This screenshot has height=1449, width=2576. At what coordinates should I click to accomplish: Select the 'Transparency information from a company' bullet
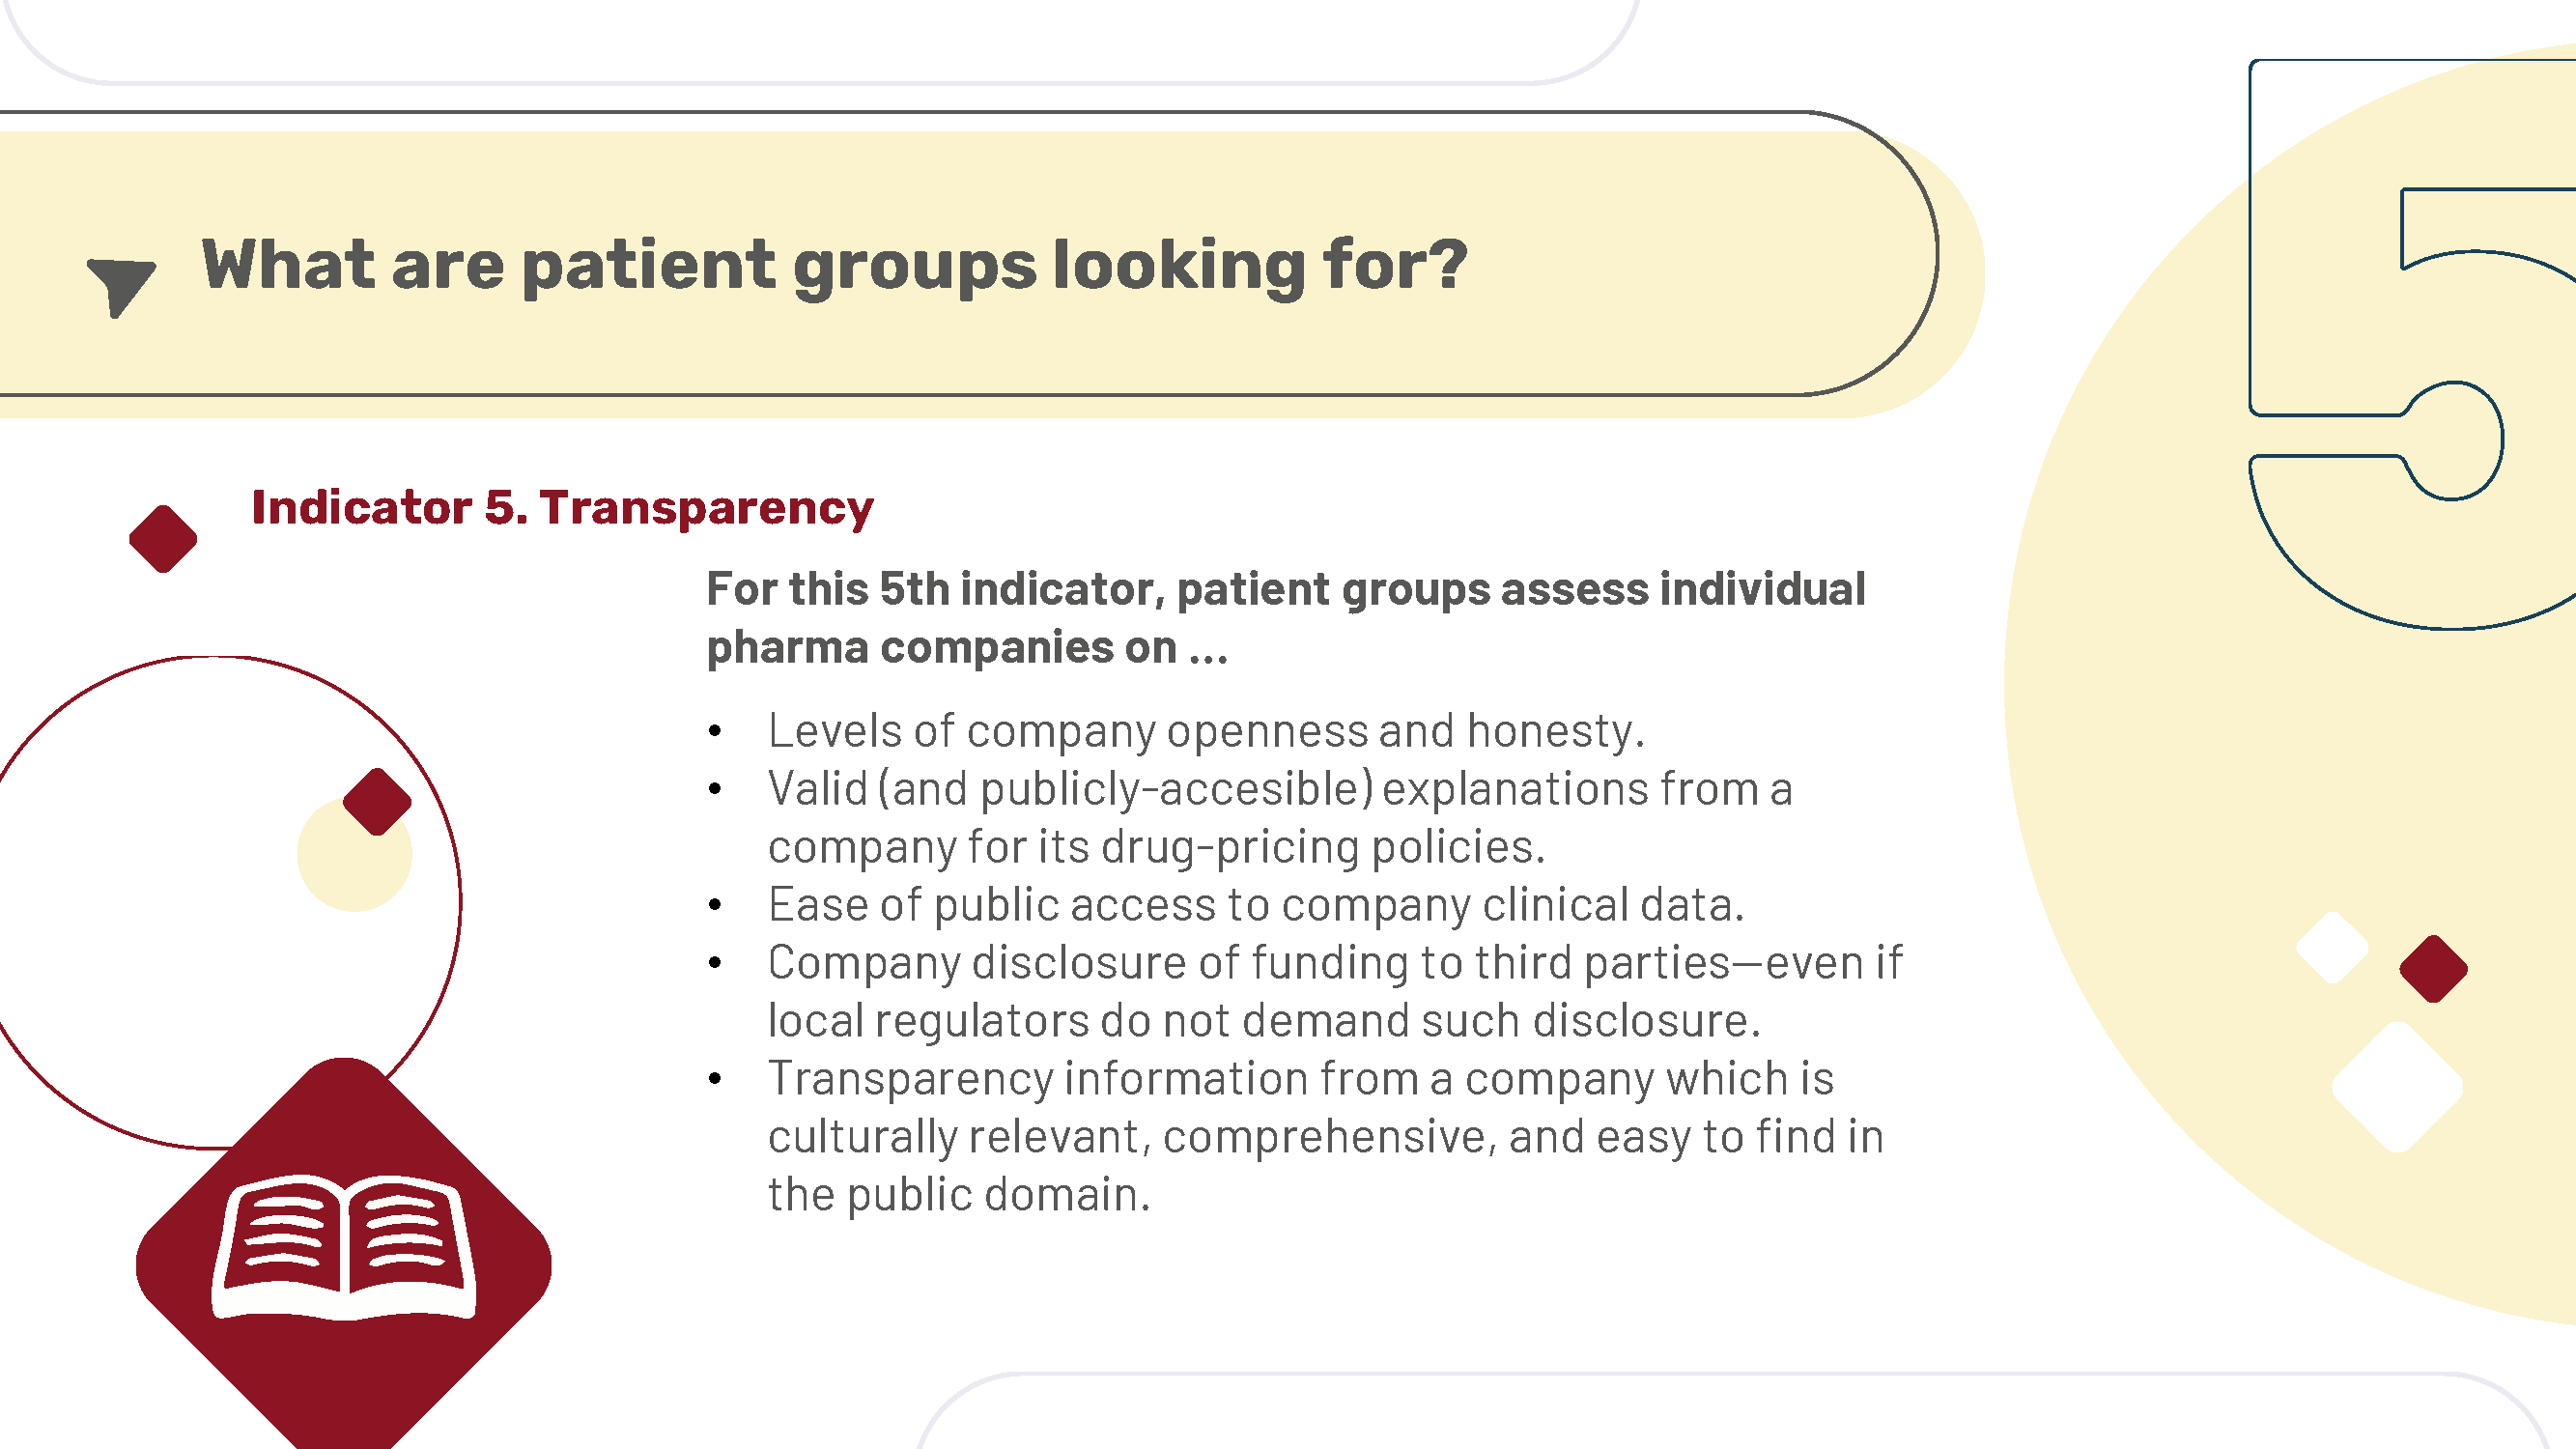1325,1137
